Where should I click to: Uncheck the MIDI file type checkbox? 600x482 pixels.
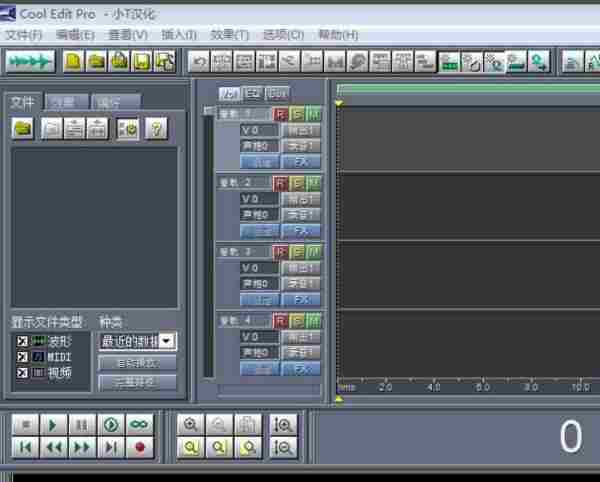tap(22, 357)
